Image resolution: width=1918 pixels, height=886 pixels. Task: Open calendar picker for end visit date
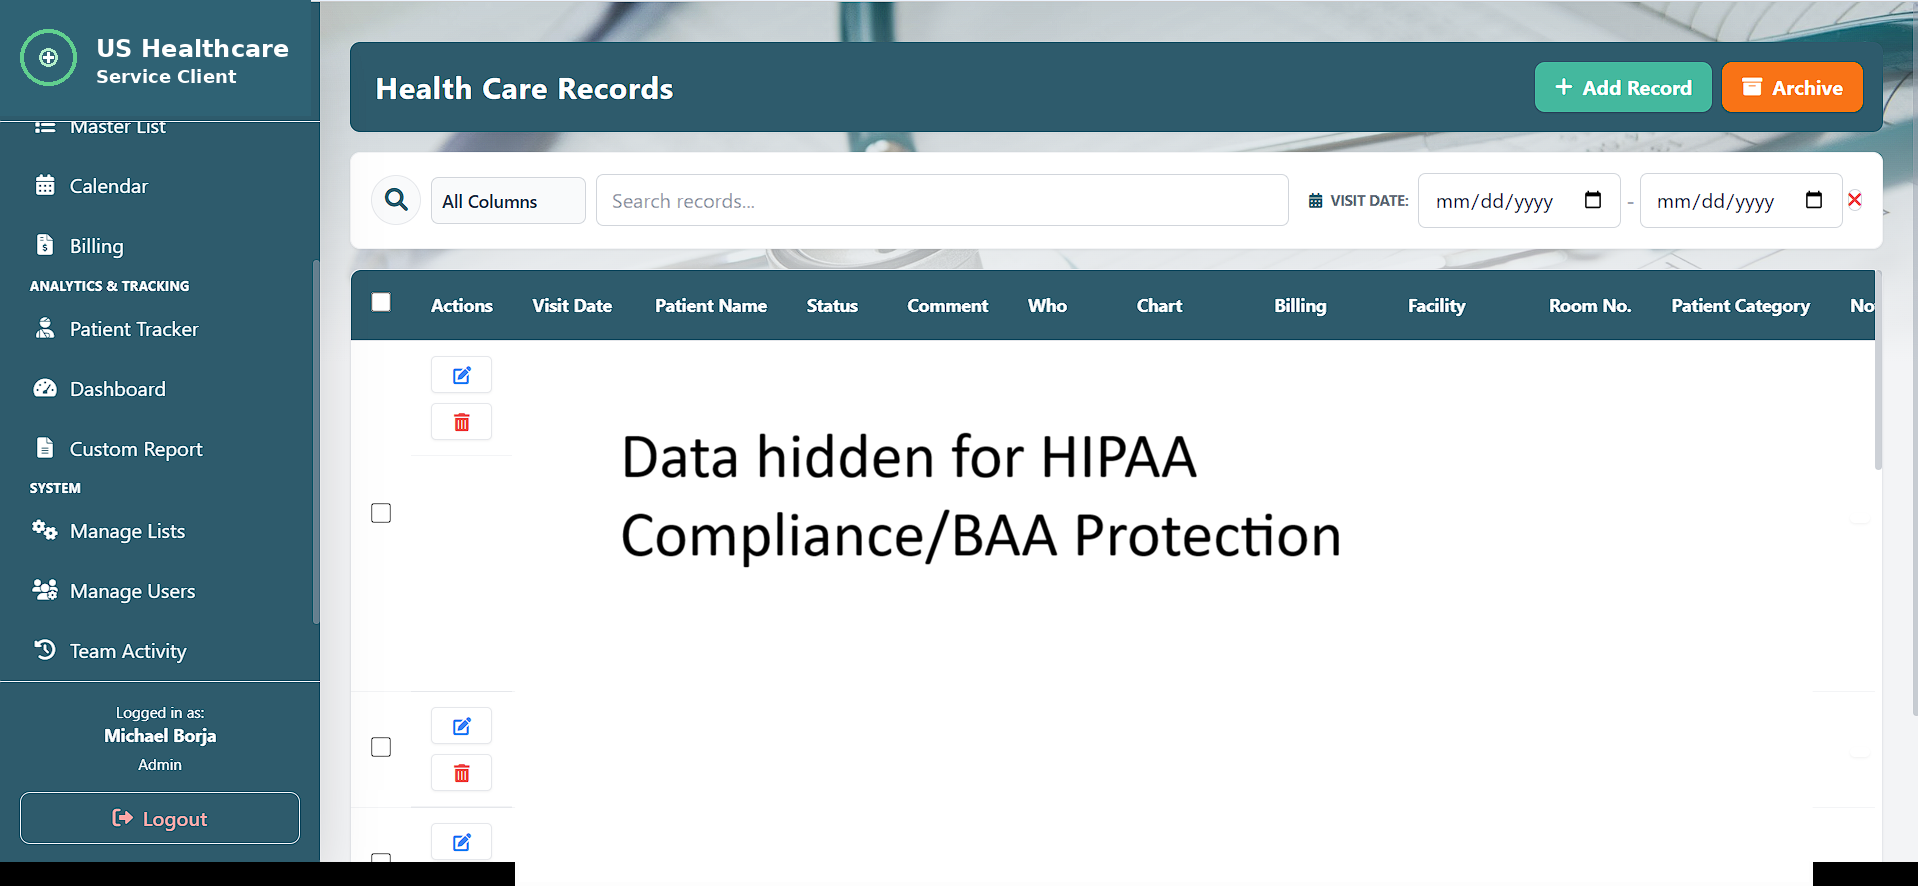[1814, 200]
